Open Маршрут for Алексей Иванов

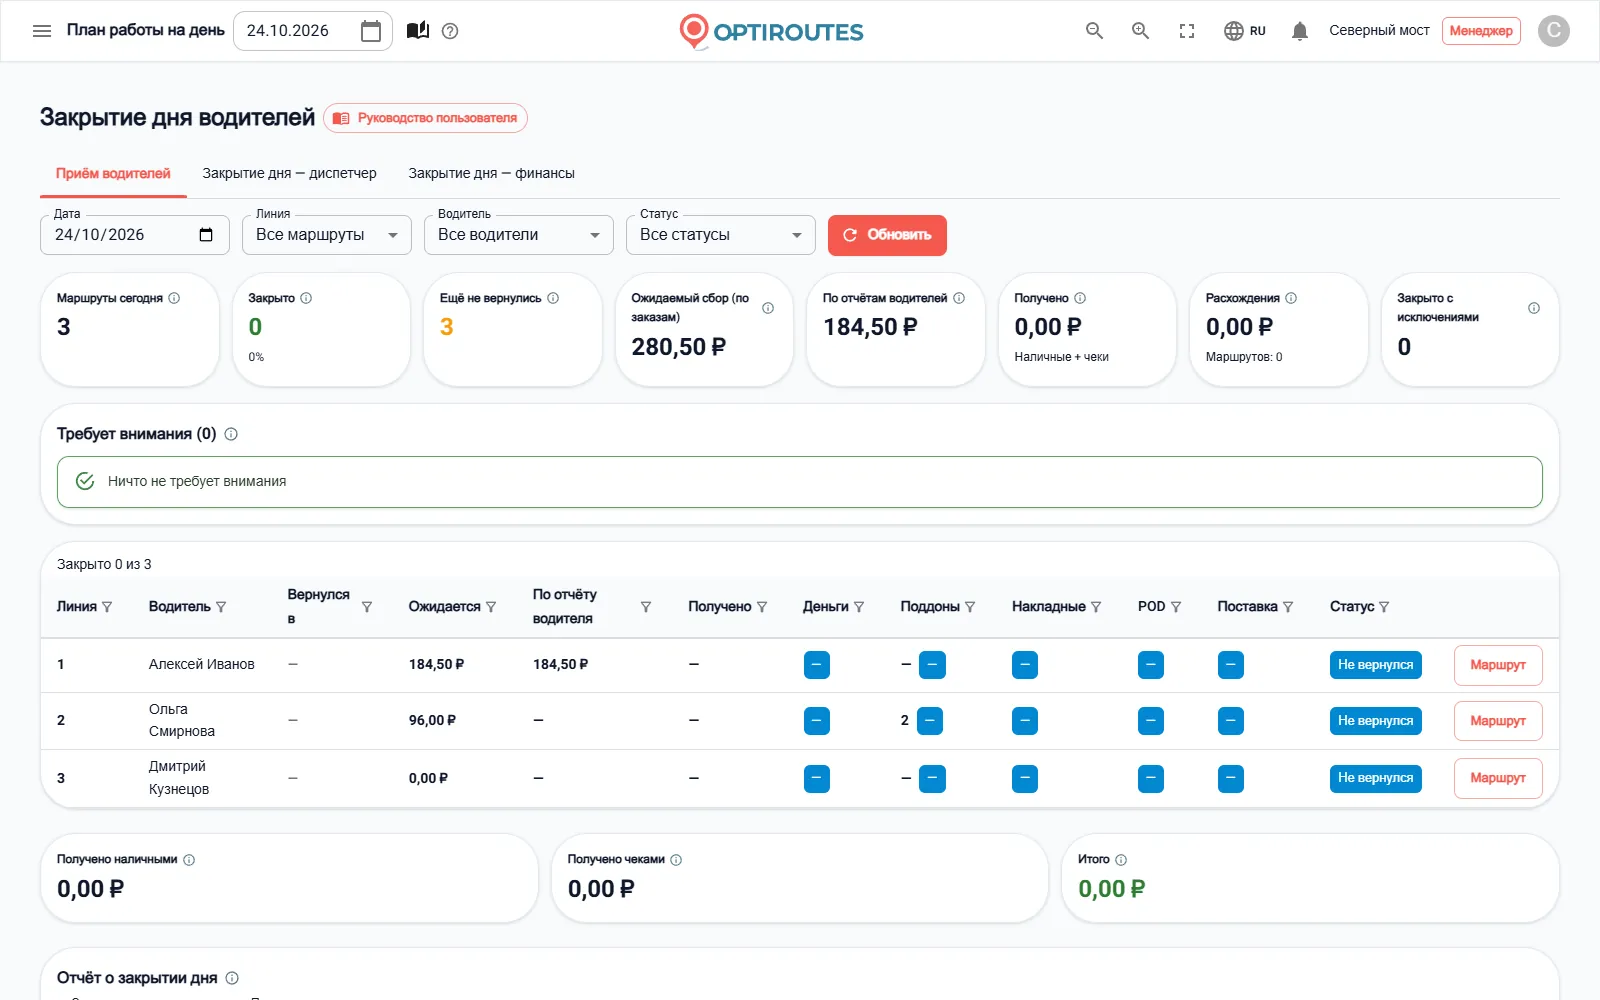point(1498,665)
